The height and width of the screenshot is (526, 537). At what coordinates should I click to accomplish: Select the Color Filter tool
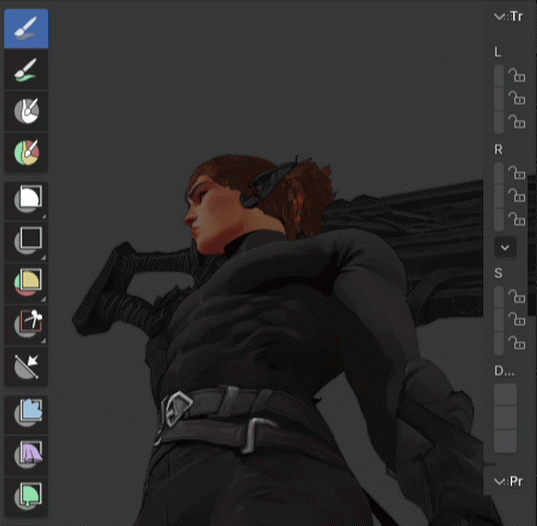26,497
